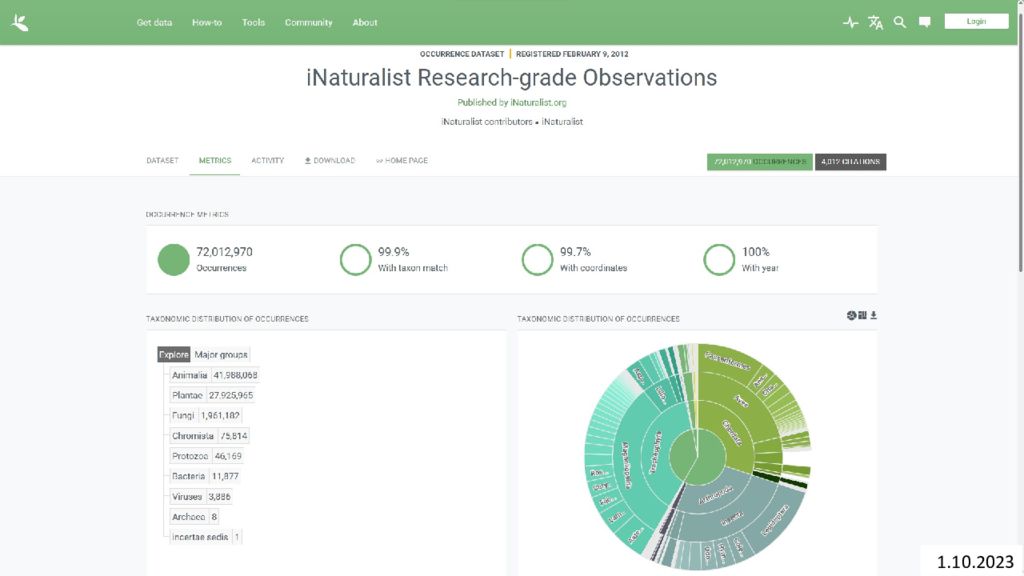Viewport: 1024px width, 576px height.
Task: Click the 99.7% with coordinates ring
Action: 537,259
